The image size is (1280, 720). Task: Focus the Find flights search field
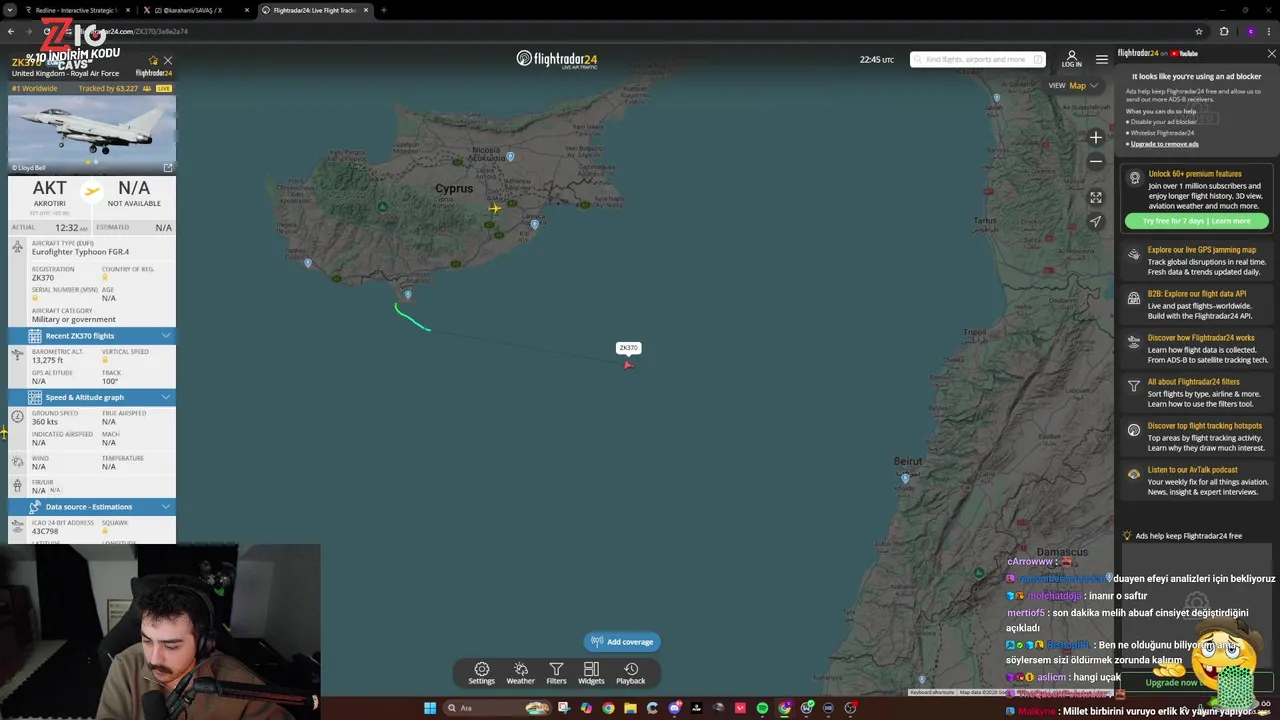point(977,60)
